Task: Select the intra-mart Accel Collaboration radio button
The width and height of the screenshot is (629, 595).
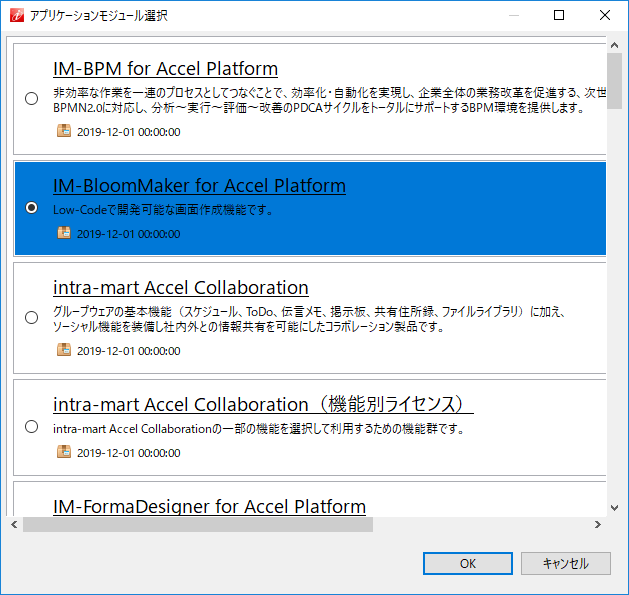Action: tap(31, 317)
